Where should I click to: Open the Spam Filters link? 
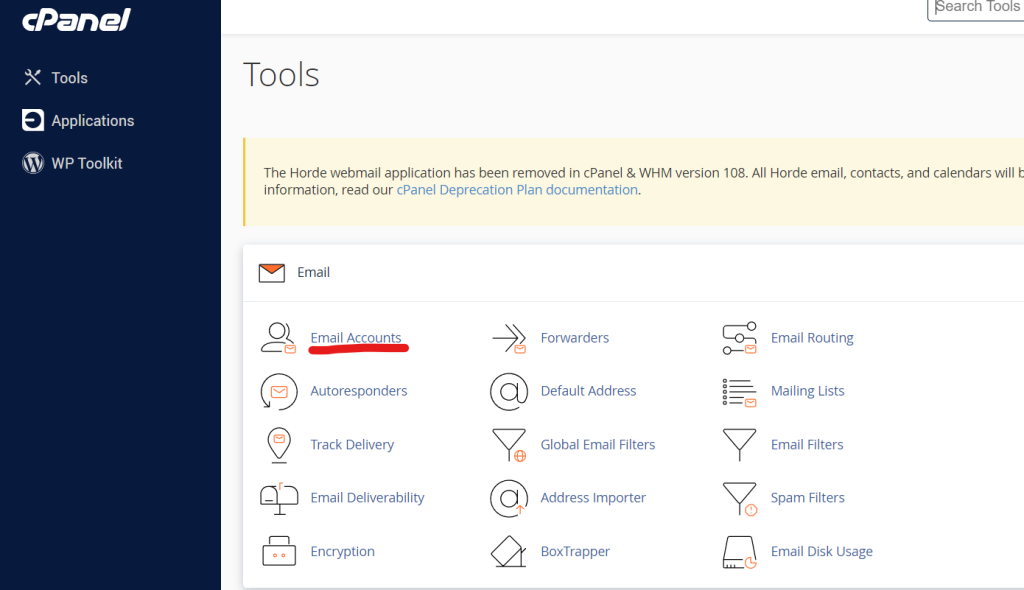pos(807,498)
